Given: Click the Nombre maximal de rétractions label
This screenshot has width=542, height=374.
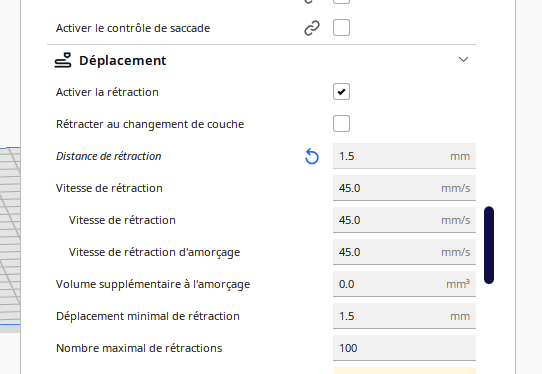Looking at the screenshot, I should tap(139, 348).
